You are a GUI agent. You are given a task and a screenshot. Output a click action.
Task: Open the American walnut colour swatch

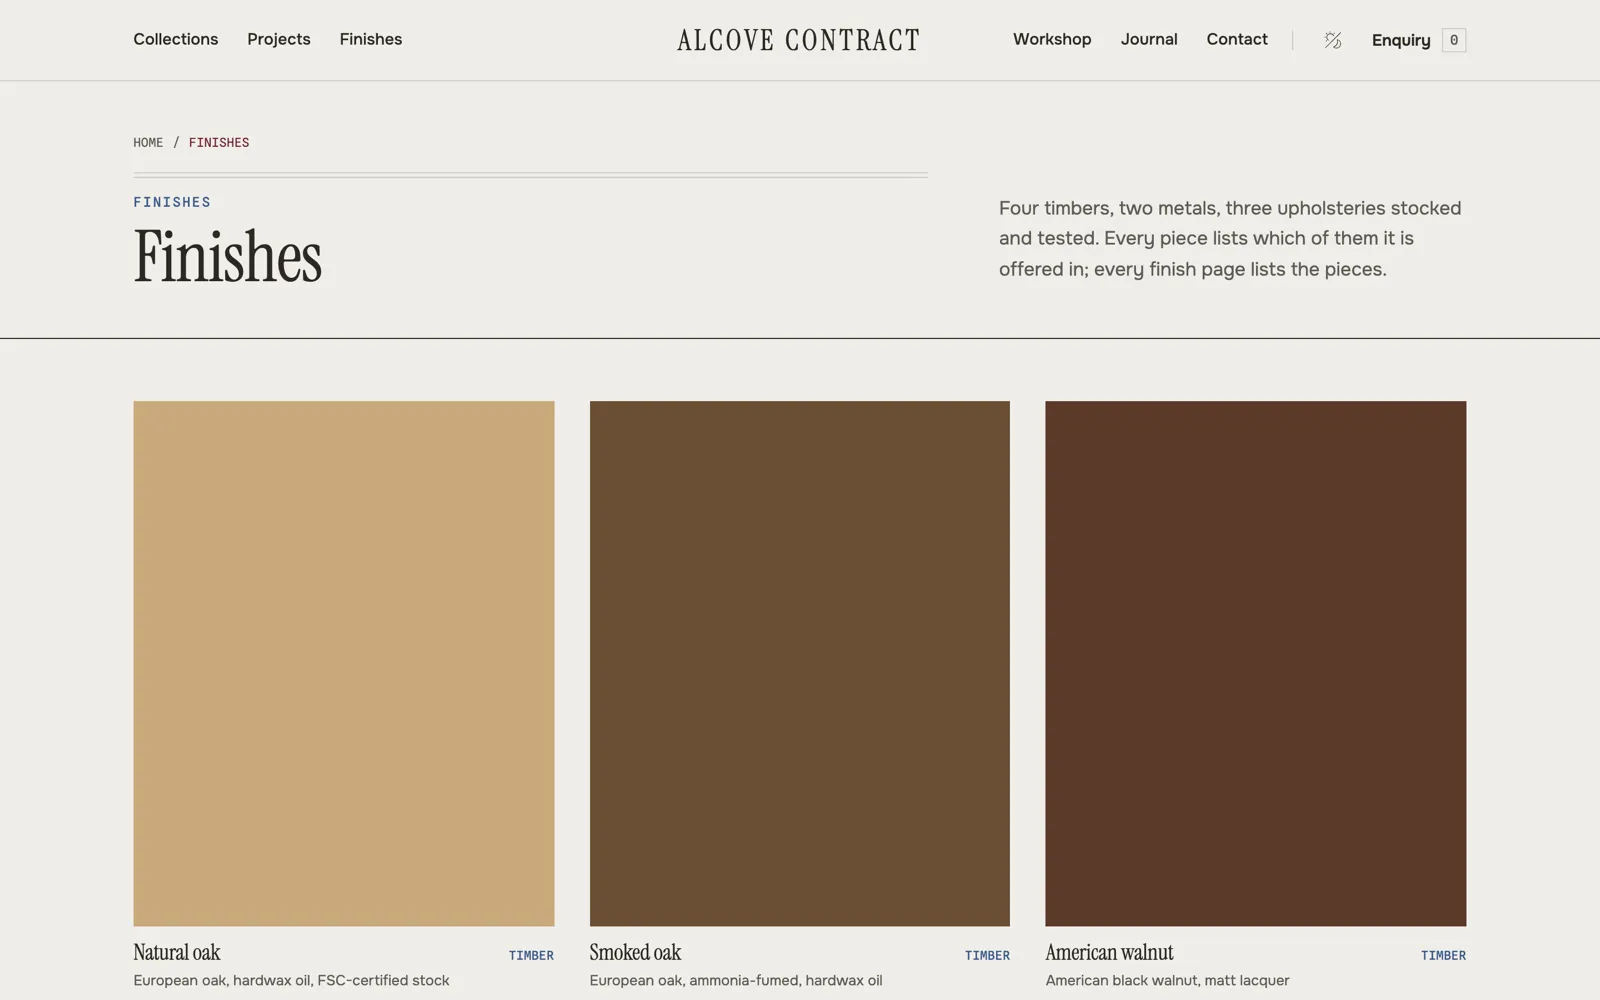coord(1256,663)
